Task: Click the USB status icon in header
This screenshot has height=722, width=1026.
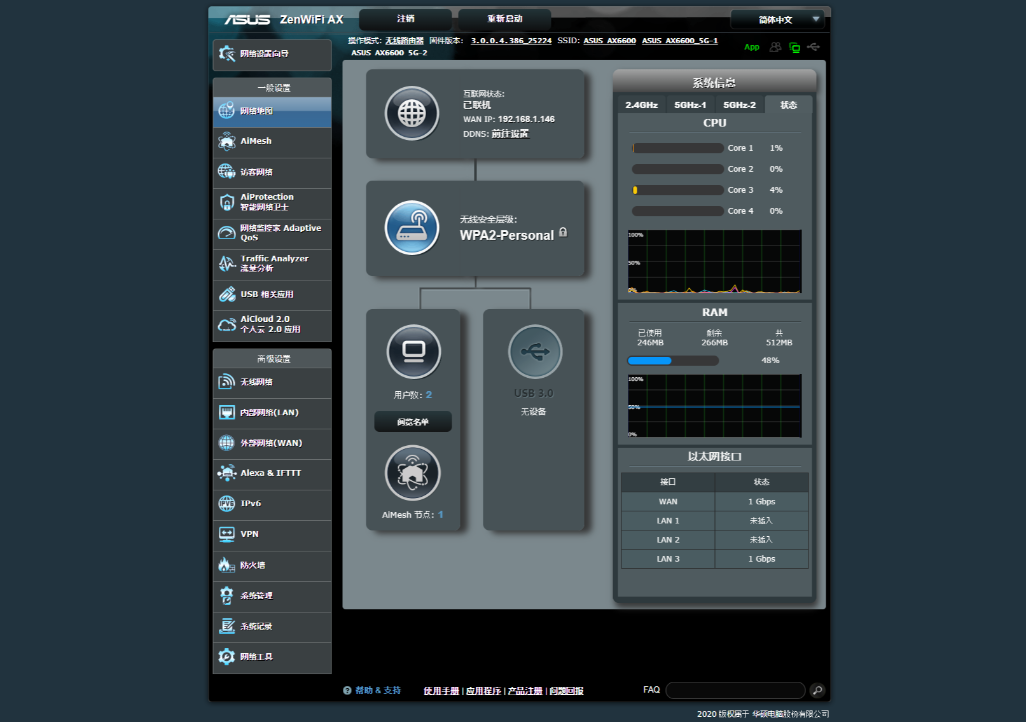Action: [813, 47]
